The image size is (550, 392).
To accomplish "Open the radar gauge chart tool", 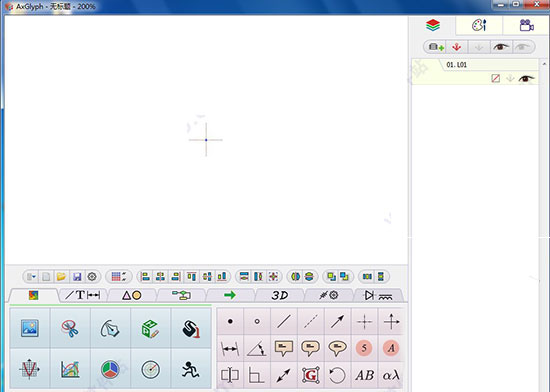I will point(150,369).
